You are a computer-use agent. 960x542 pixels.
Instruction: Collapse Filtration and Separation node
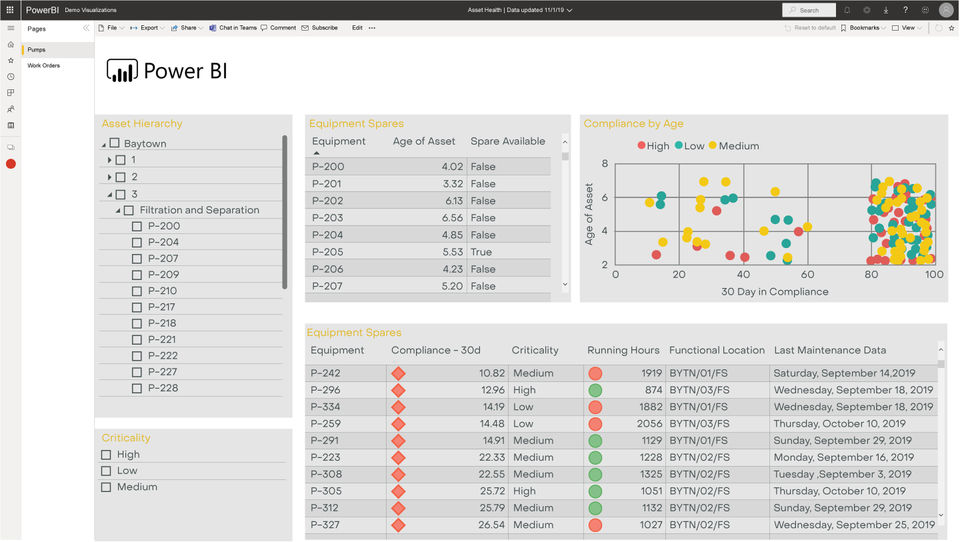(118, 211)
